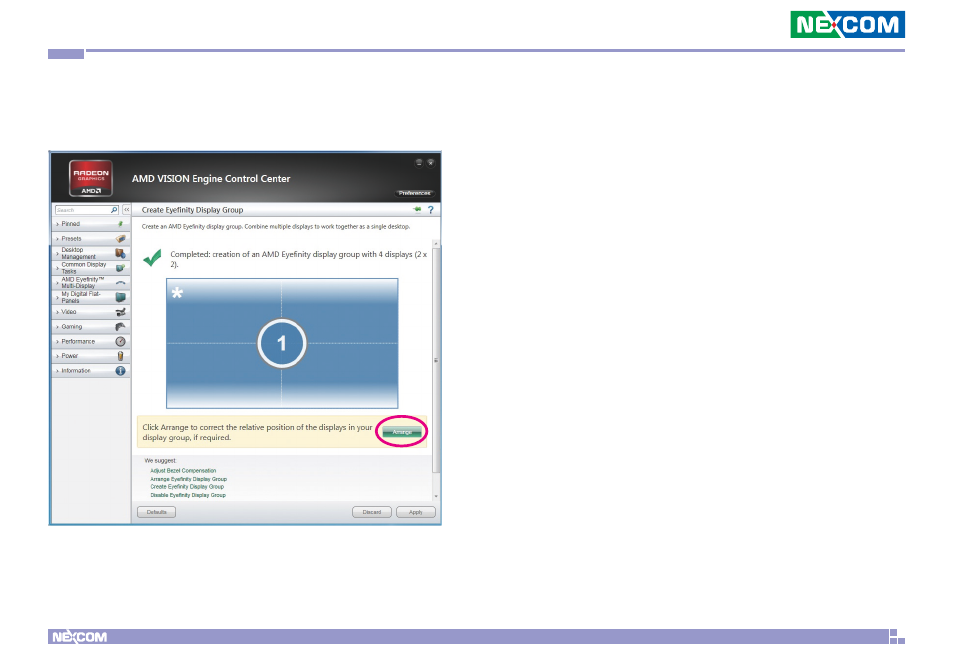Click the vertical scrollbar of the content pane
Screen dimensions: 954x671
click(436, 360)
